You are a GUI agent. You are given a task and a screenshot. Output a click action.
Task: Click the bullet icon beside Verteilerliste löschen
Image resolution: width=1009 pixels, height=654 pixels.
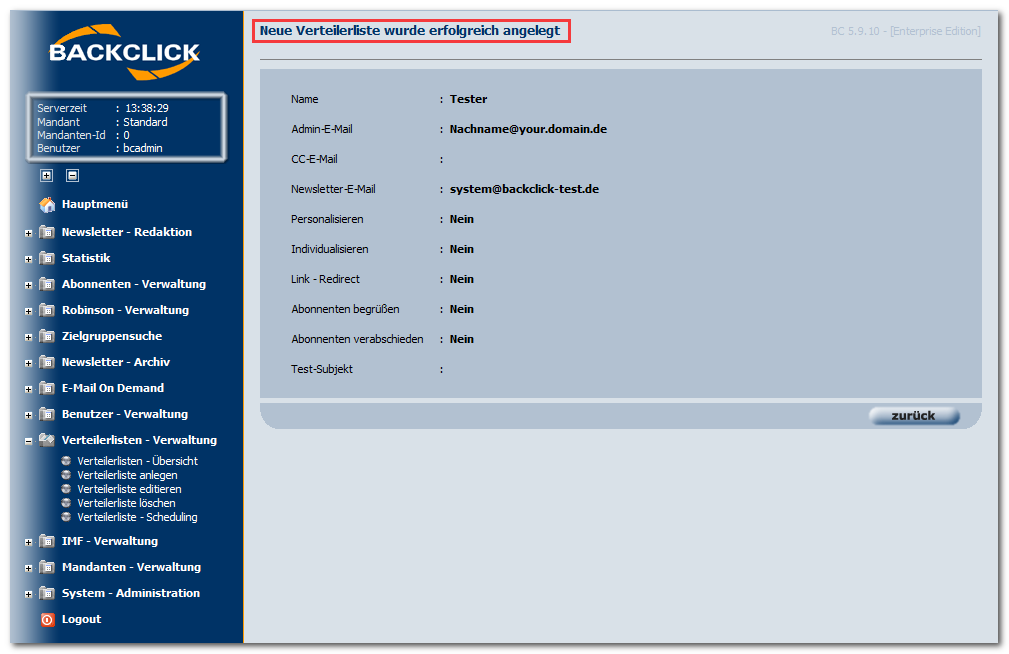pyautogui.click(x=66, y=503)
